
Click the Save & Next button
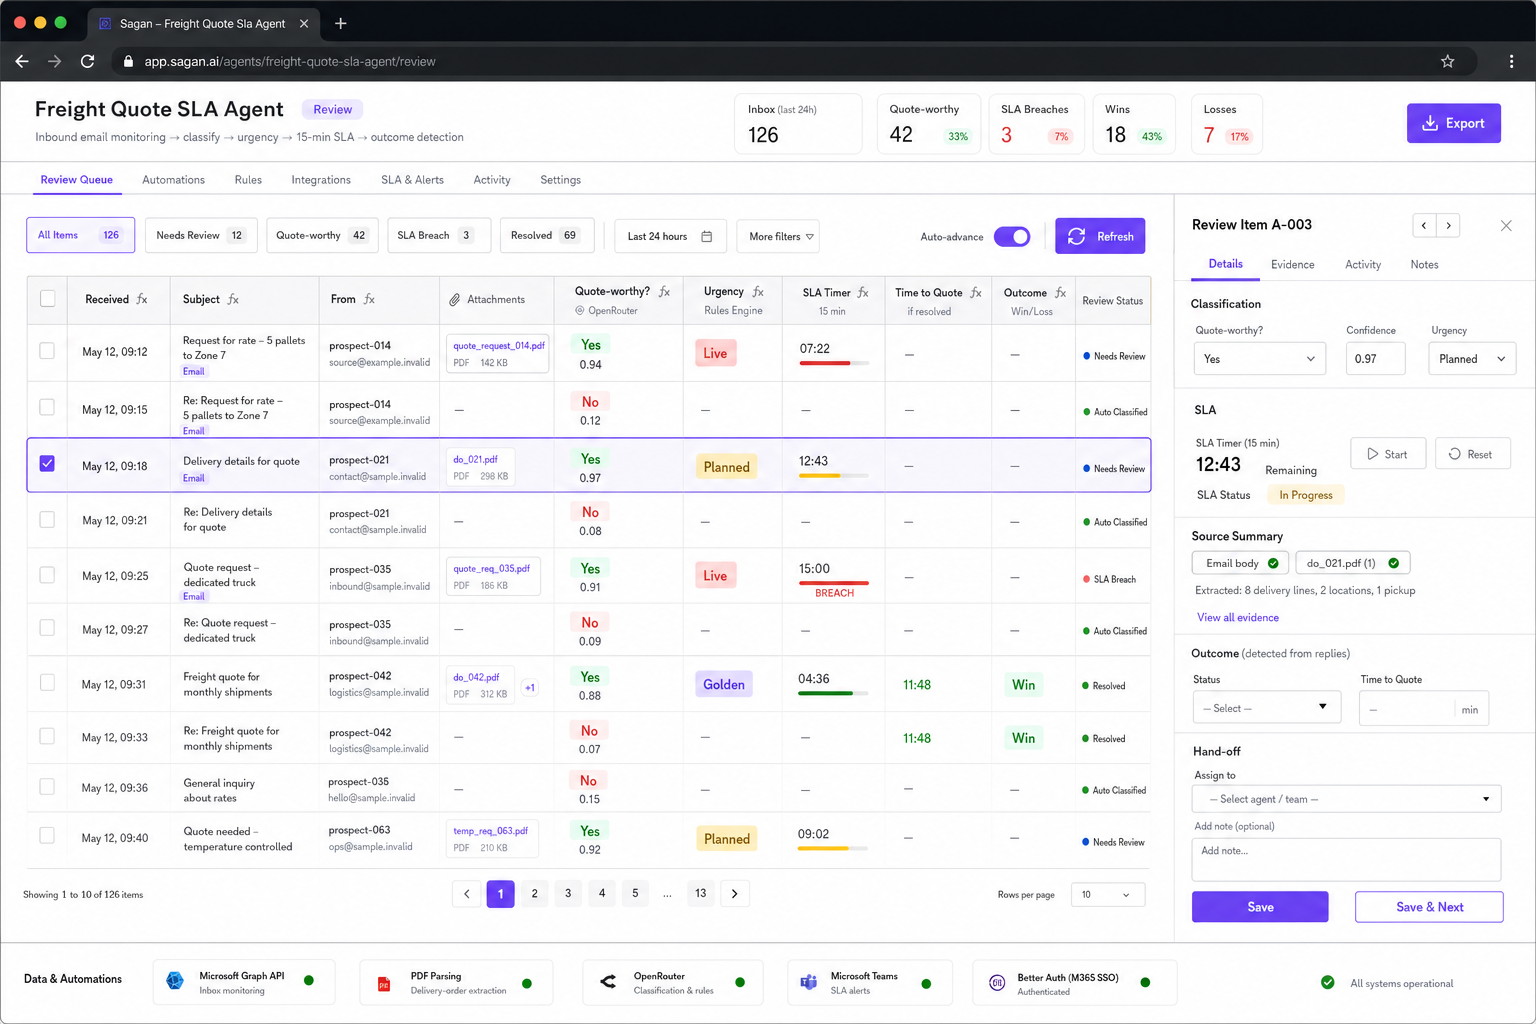tap(1429, 907)
